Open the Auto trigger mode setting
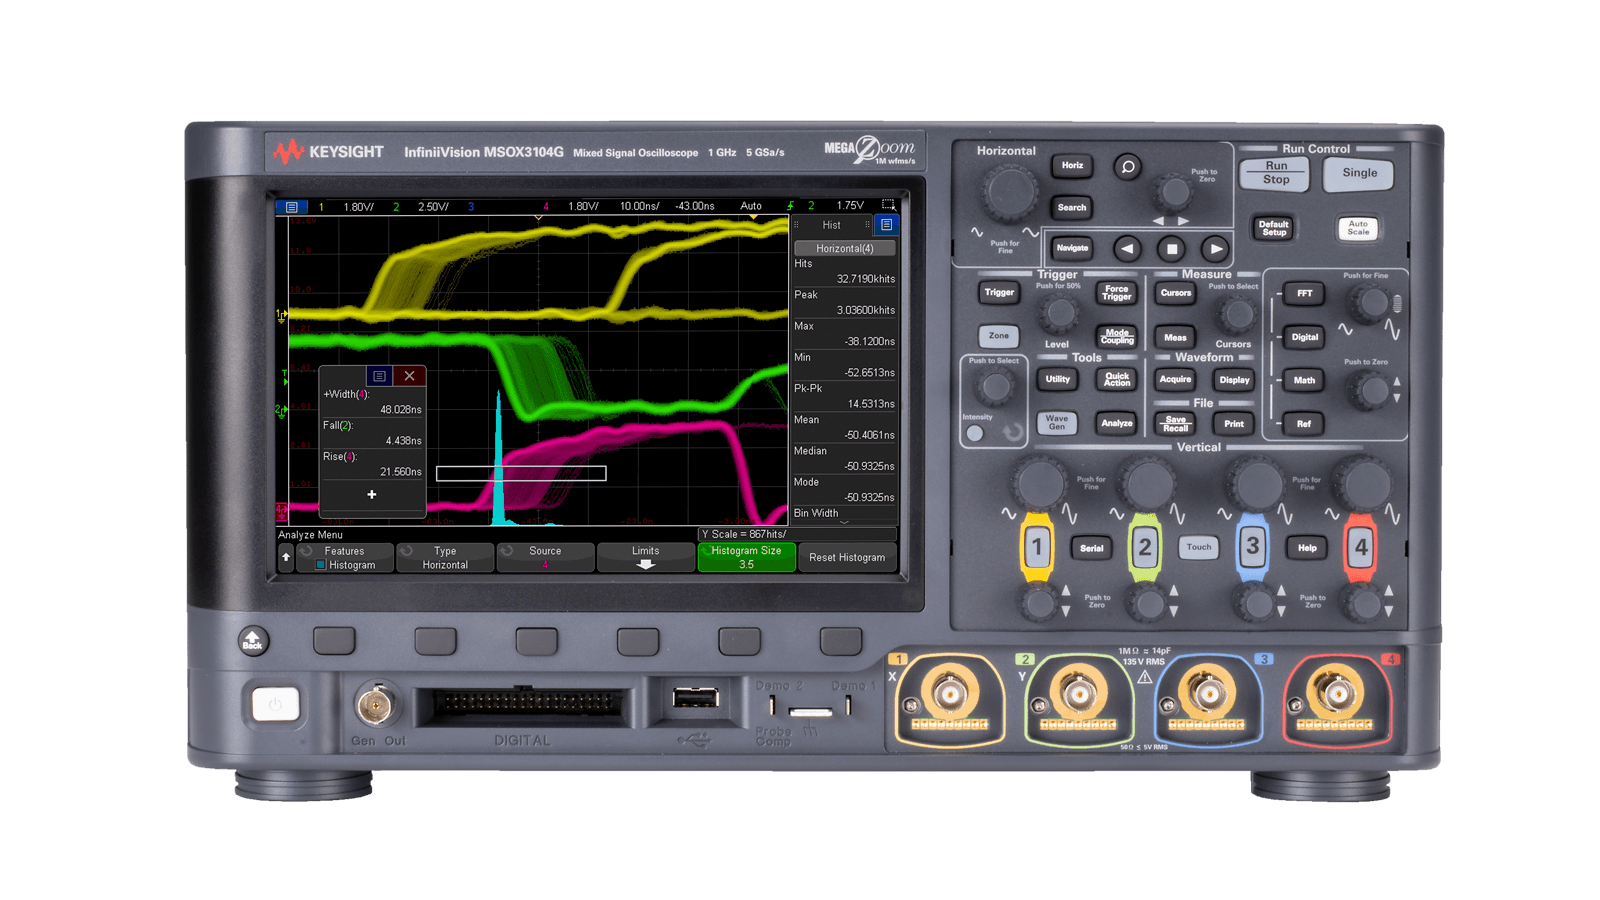This screenshot has height=900, width=1600. (x=751, y=206)
